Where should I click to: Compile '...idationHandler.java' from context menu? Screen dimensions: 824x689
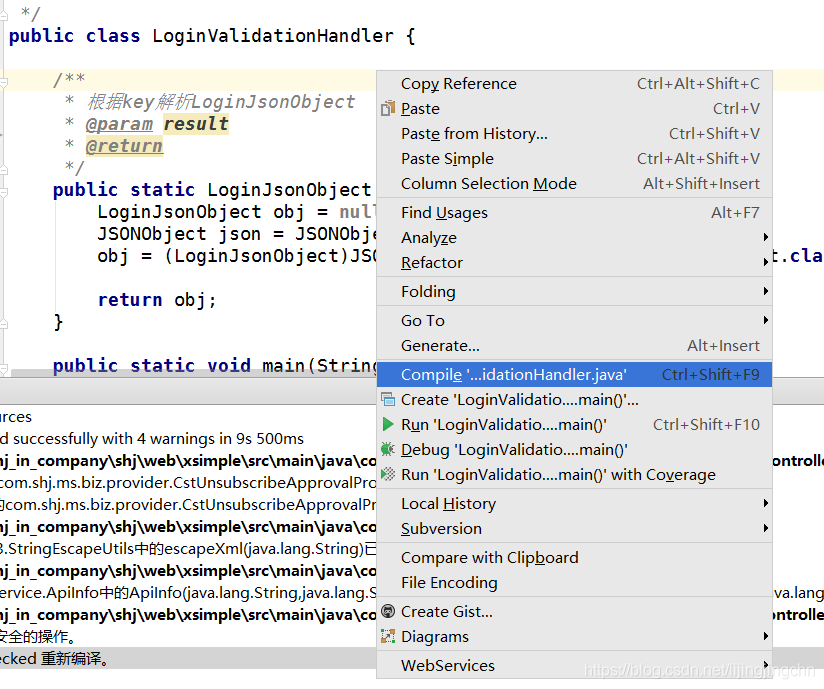[x=574, y=374]
